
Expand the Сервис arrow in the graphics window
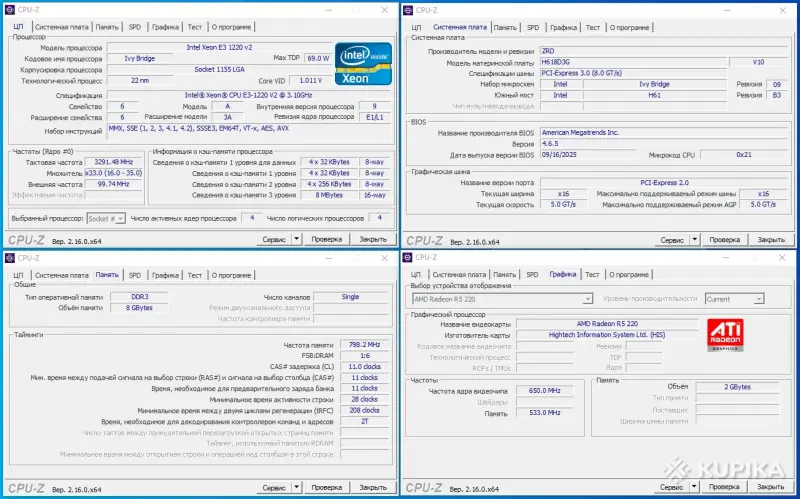694,487
